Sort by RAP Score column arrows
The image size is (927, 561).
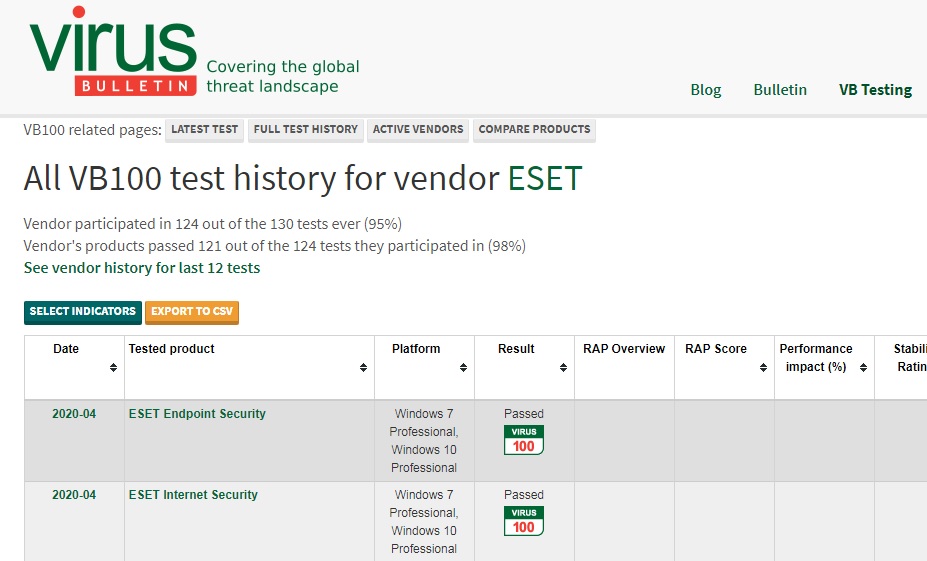coord(763,368)
